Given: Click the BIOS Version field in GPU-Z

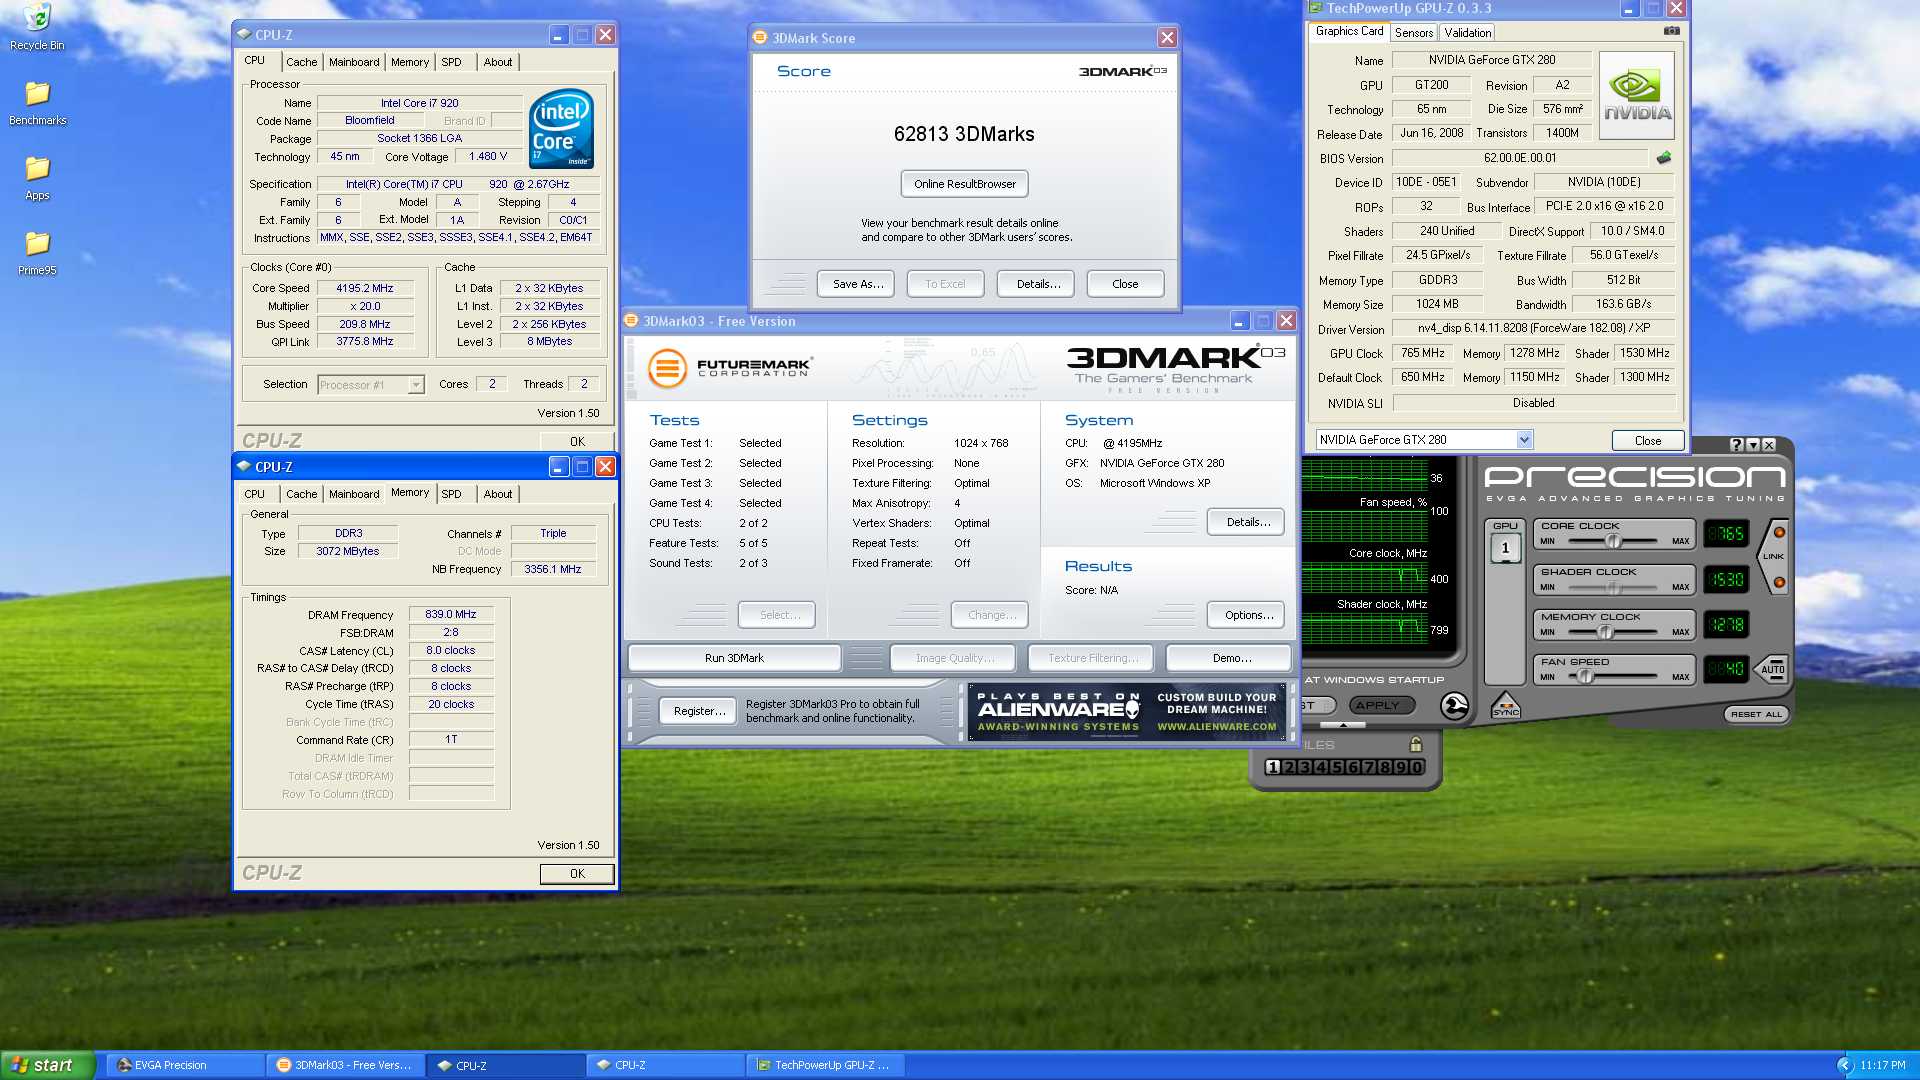Looking at the screenshot, I should (1520, 158).
